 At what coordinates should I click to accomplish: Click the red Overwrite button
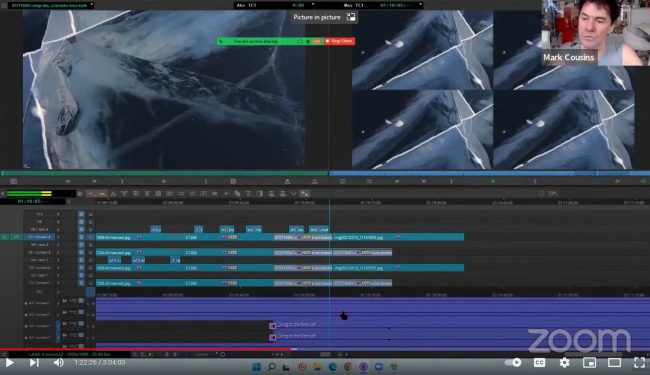[x=314, y=181]
